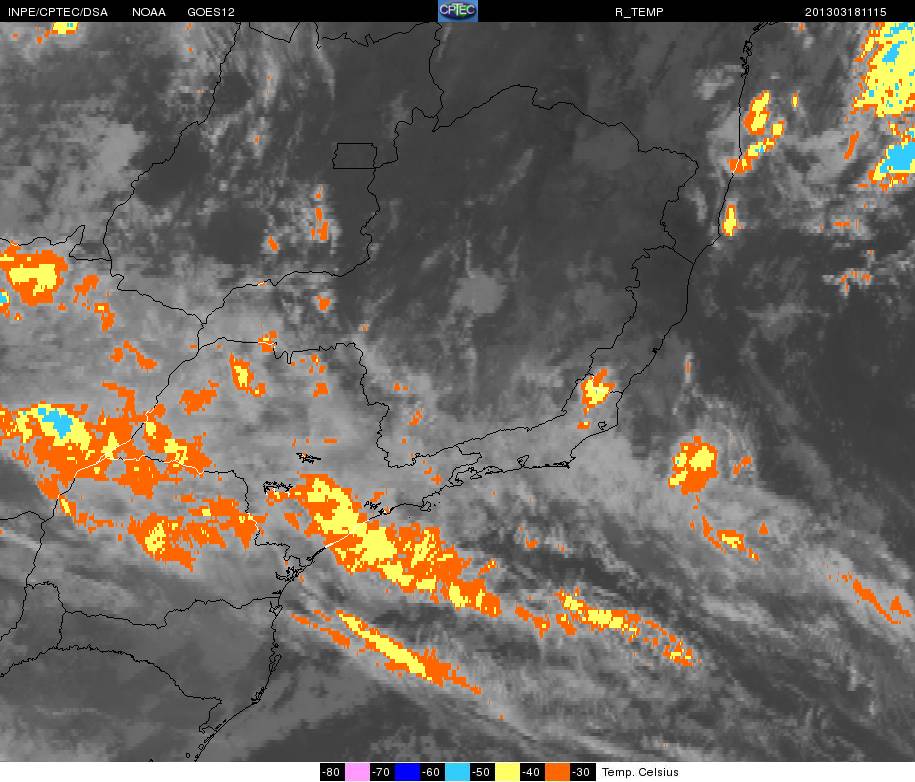Select the INPE/CPTEC/DSA header text
Screen dimensions: 915x782
[58, 12]
